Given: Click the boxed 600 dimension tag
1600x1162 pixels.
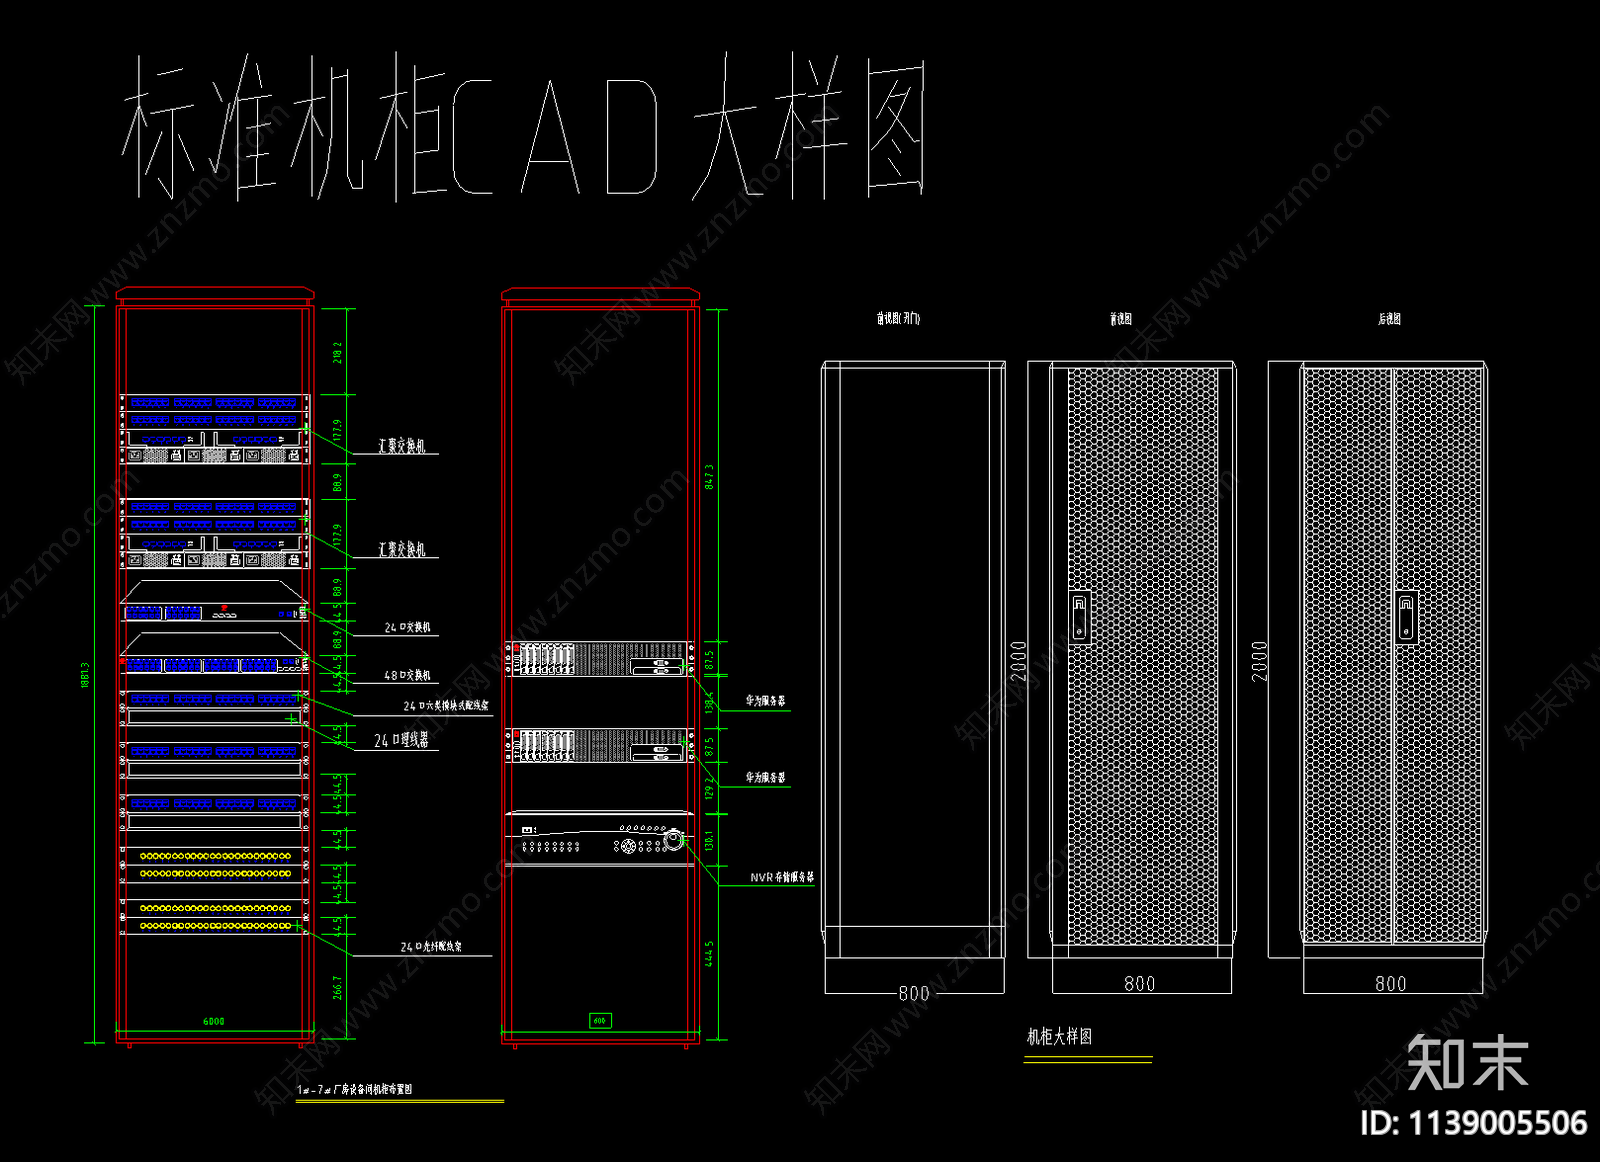Looking at the screenshot, I should (x=599, y=1021).
